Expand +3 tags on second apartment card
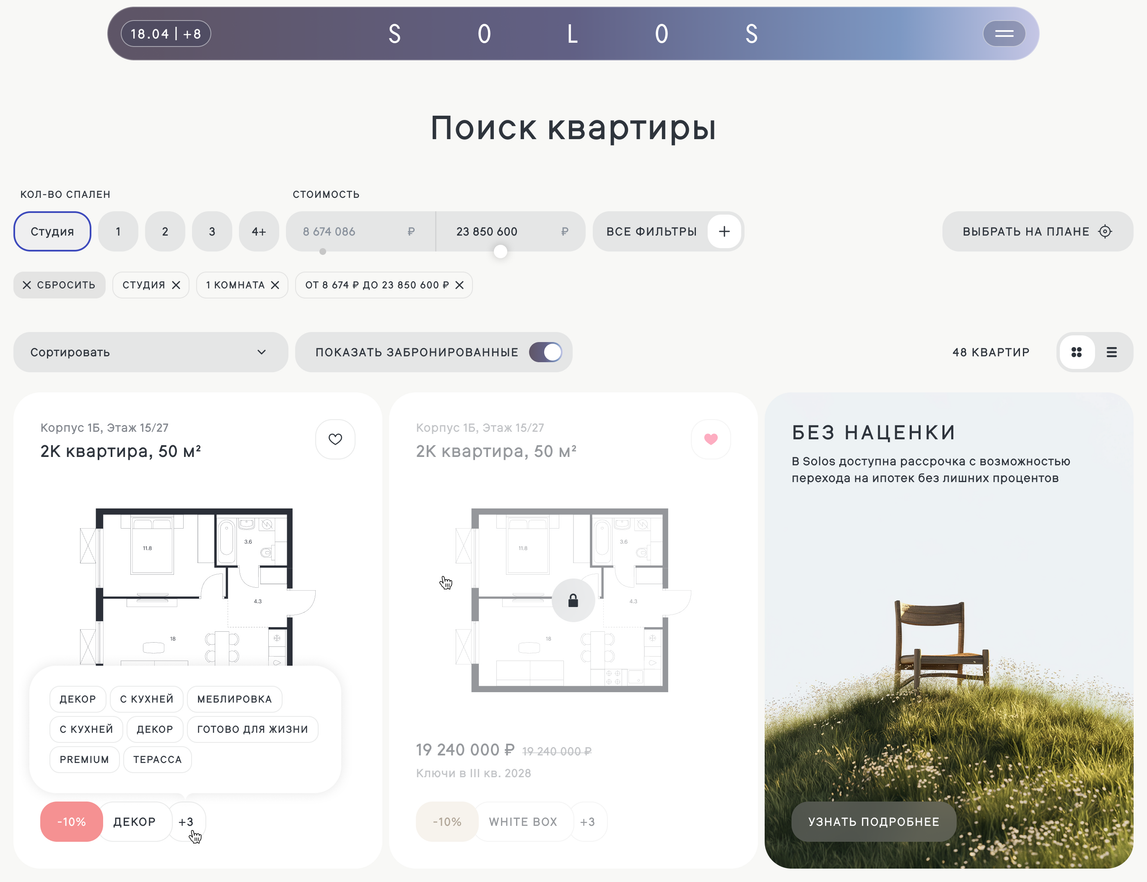Image resolution: width=1147 pixels, height=882 pixels. pos(587,822)
